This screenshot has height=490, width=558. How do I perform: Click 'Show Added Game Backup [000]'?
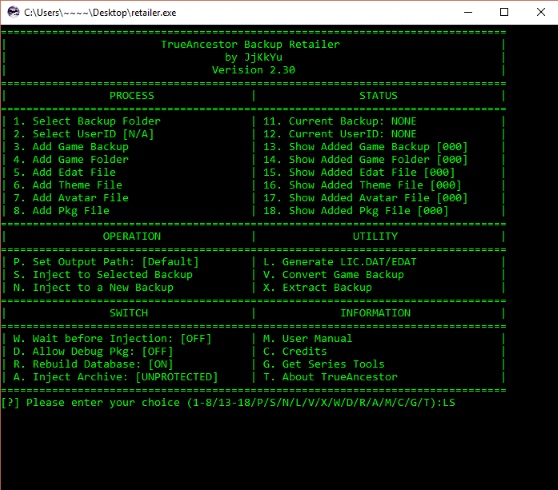coord(365,147)
